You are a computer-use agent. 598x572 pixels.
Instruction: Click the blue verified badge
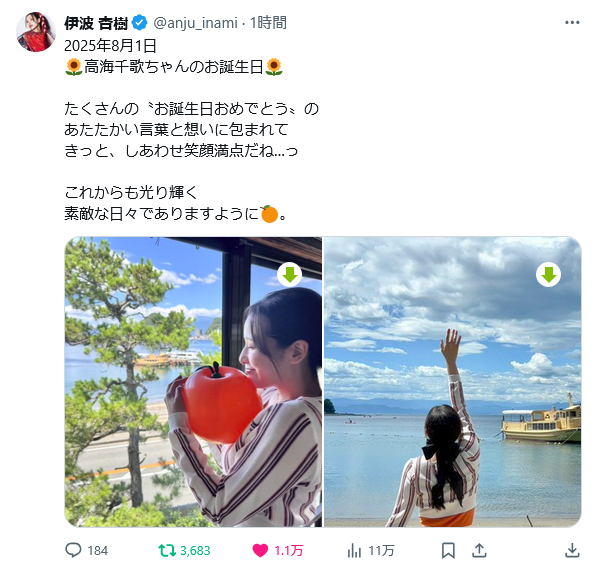click(140, 23)
